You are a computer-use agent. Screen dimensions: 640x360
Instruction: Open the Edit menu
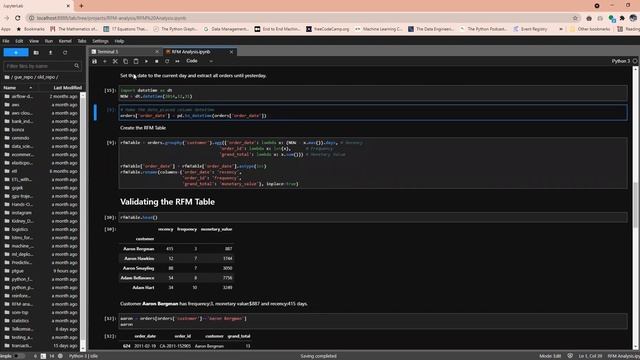pos(19,41)
